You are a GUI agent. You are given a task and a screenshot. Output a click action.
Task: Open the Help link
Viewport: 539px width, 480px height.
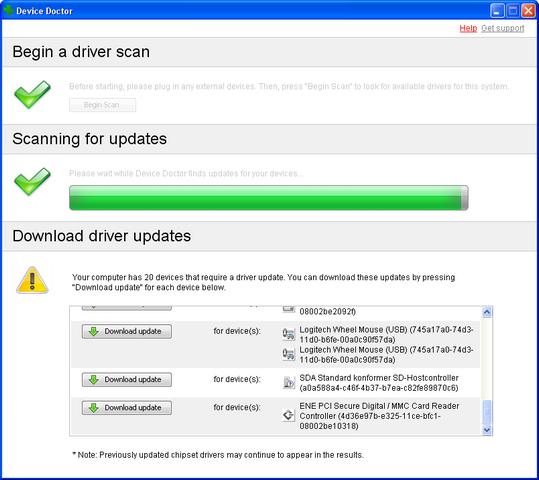click(x=468, y=28)
